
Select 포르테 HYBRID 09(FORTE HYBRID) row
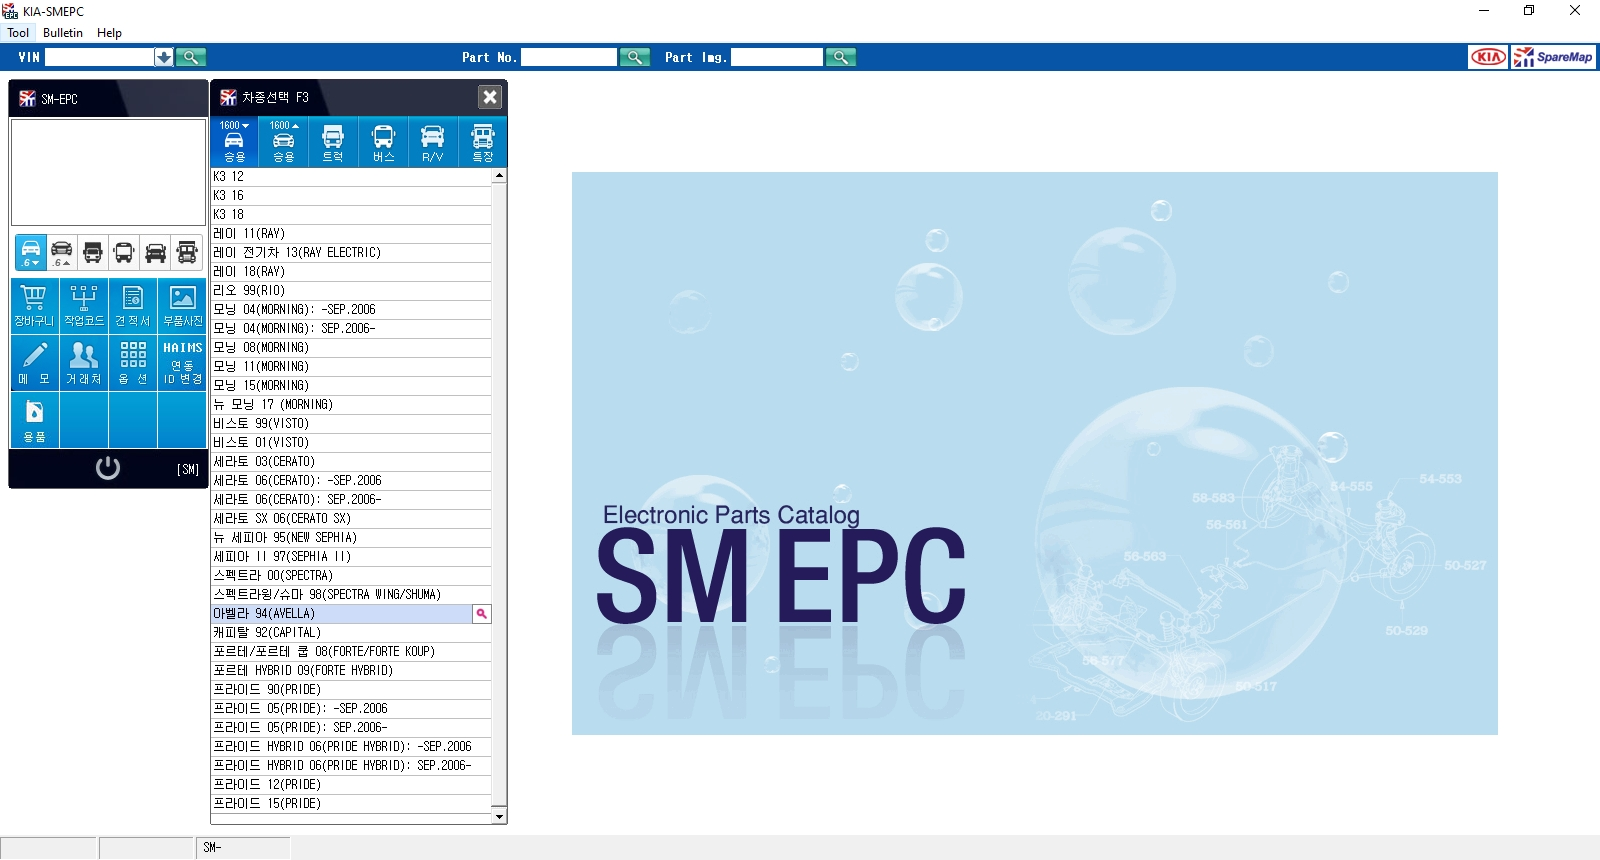(351, 670)
